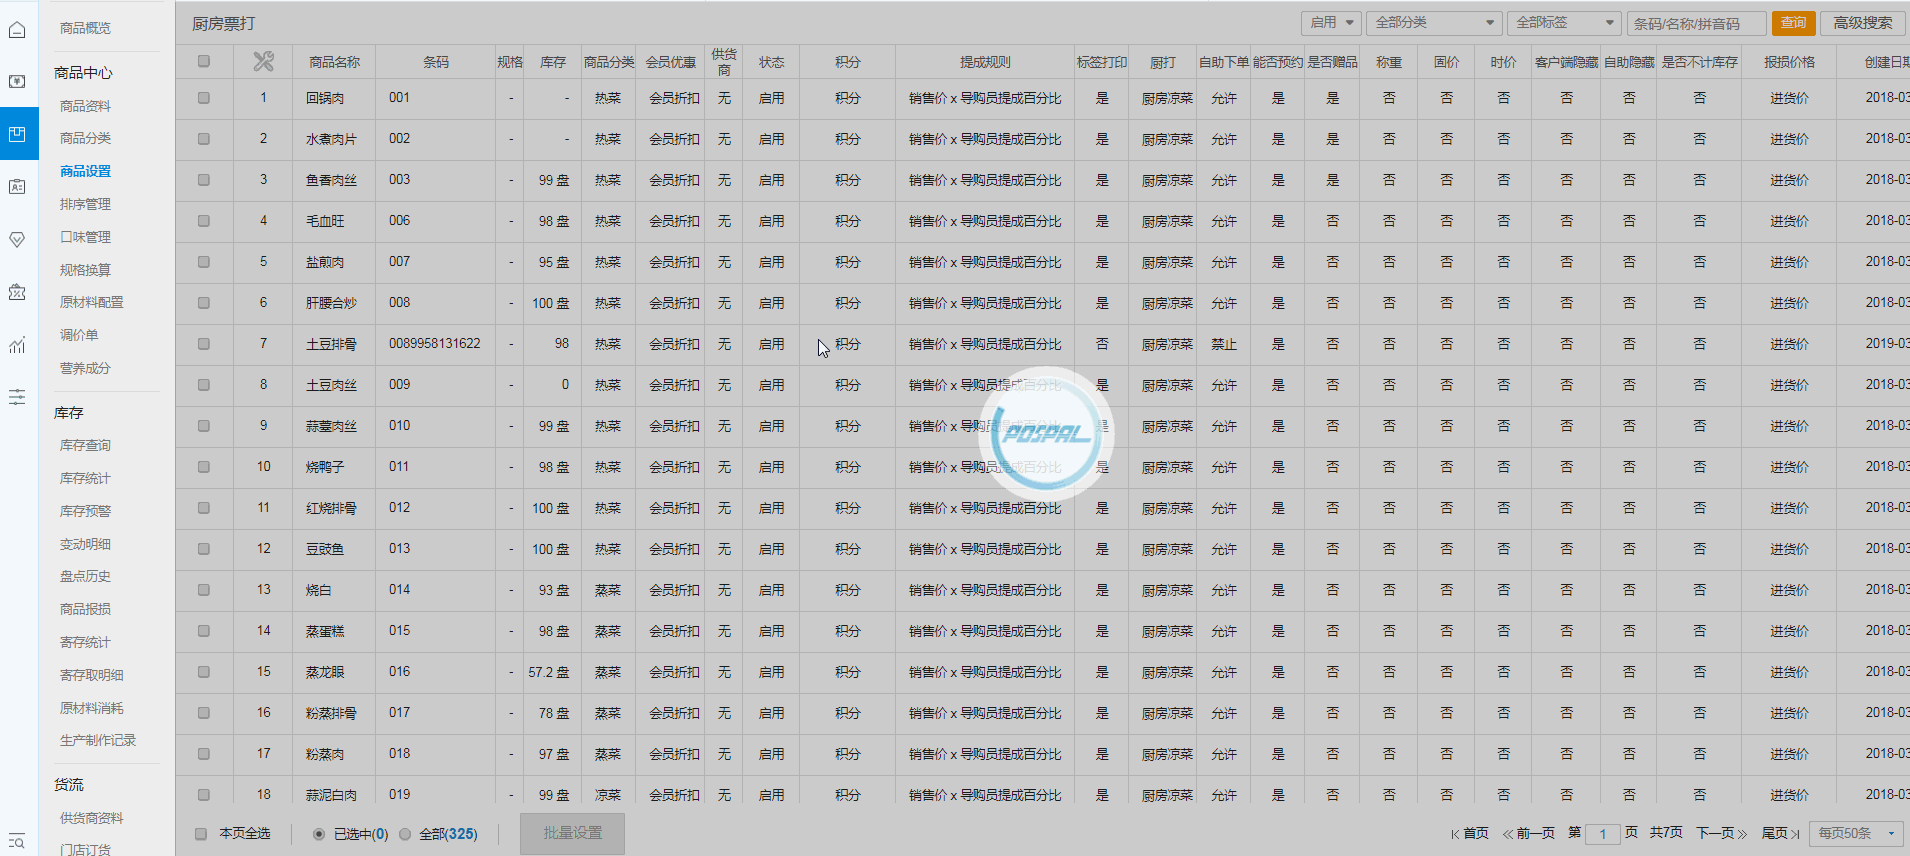Click the second sidebar icon below home

point(17,81)
